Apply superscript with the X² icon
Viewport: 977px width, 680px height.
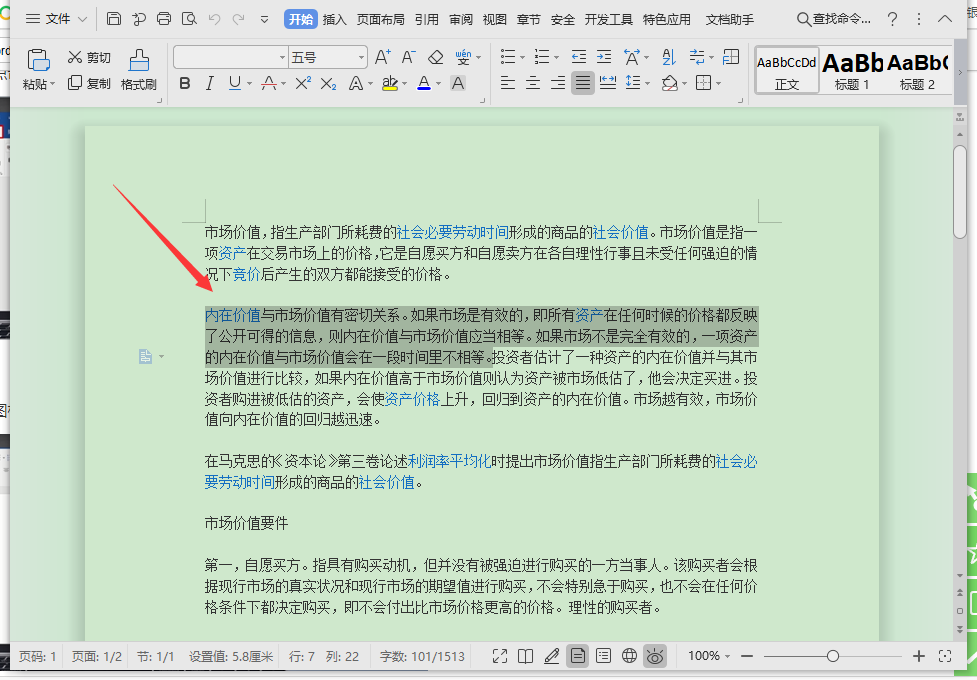(302, 83)
